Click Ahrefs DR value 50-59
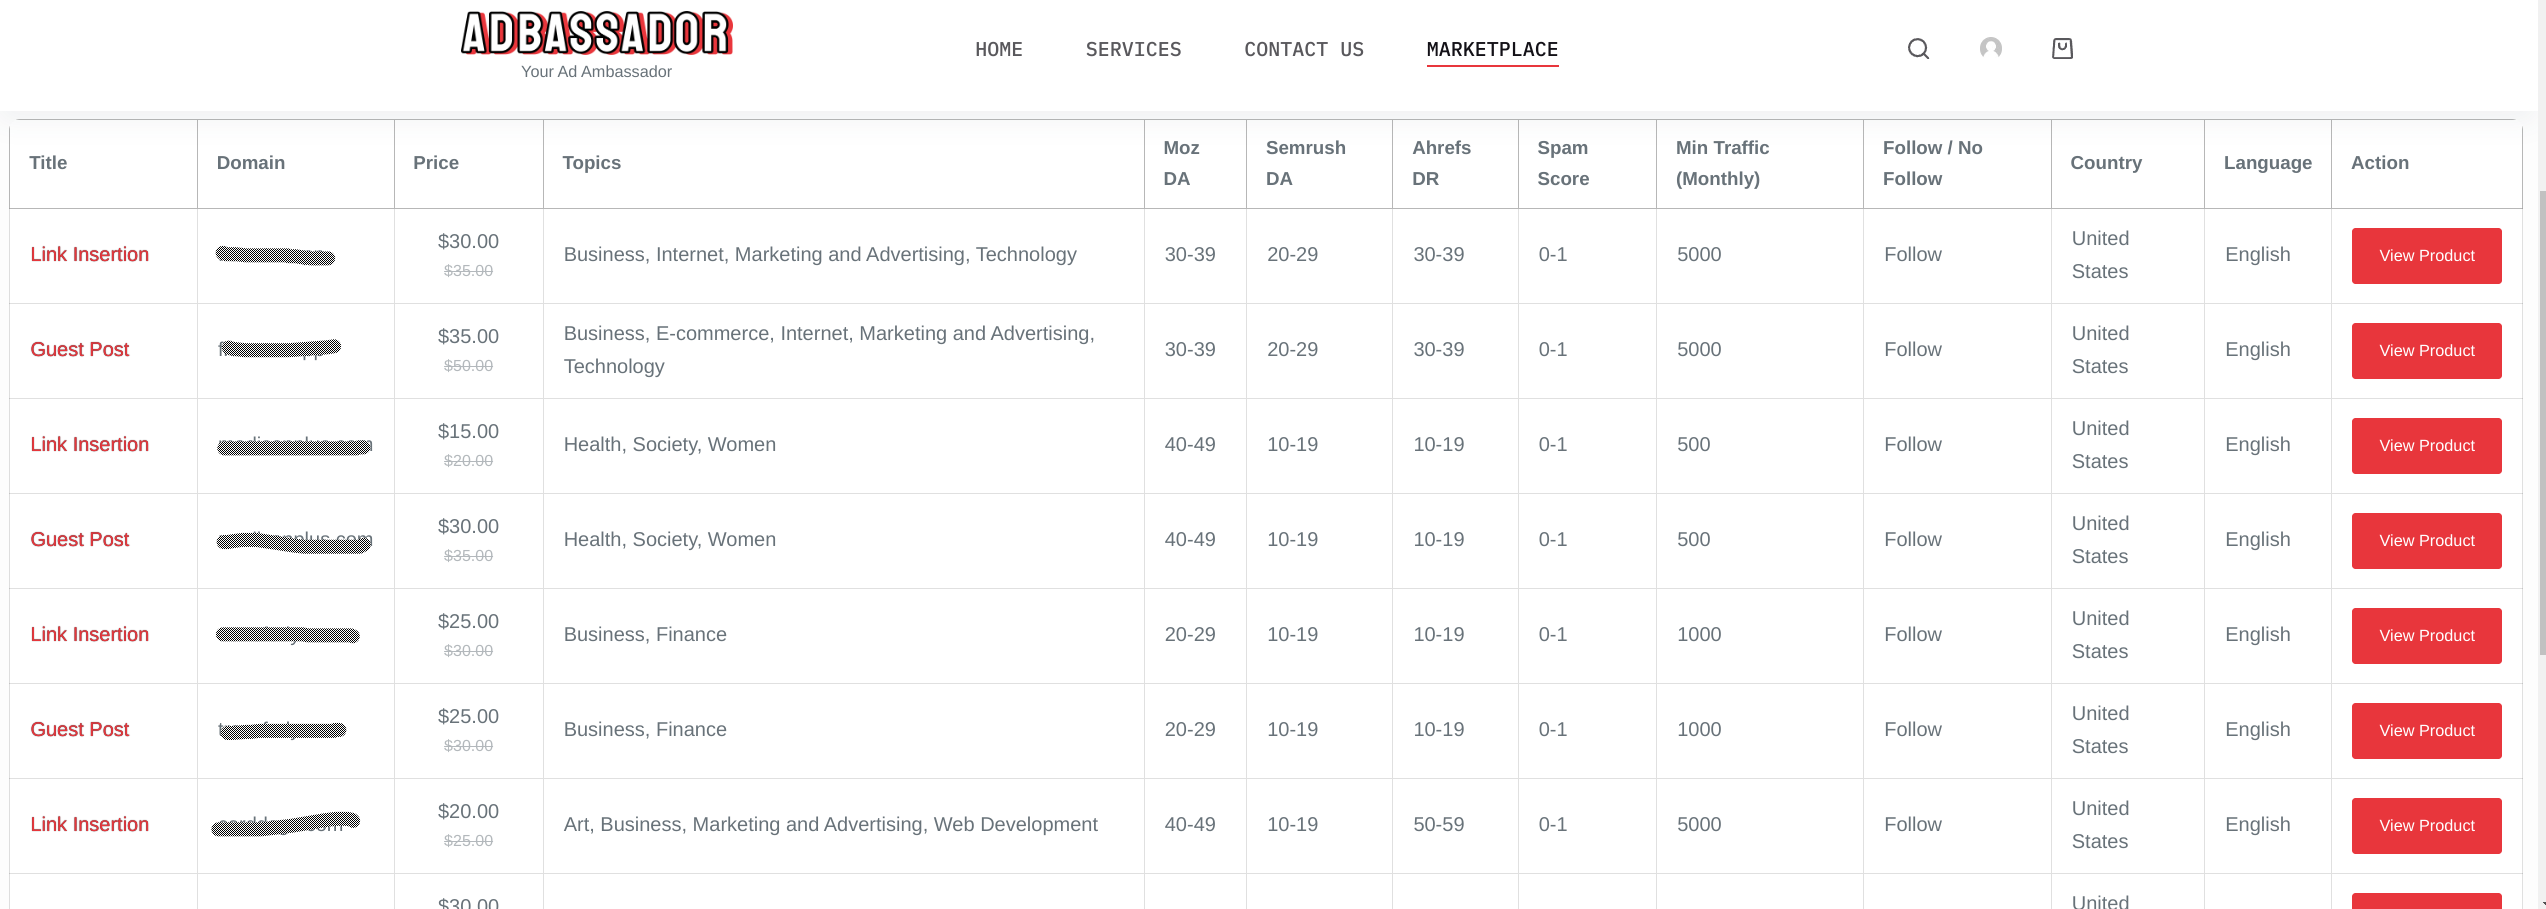 (1439, 824)
